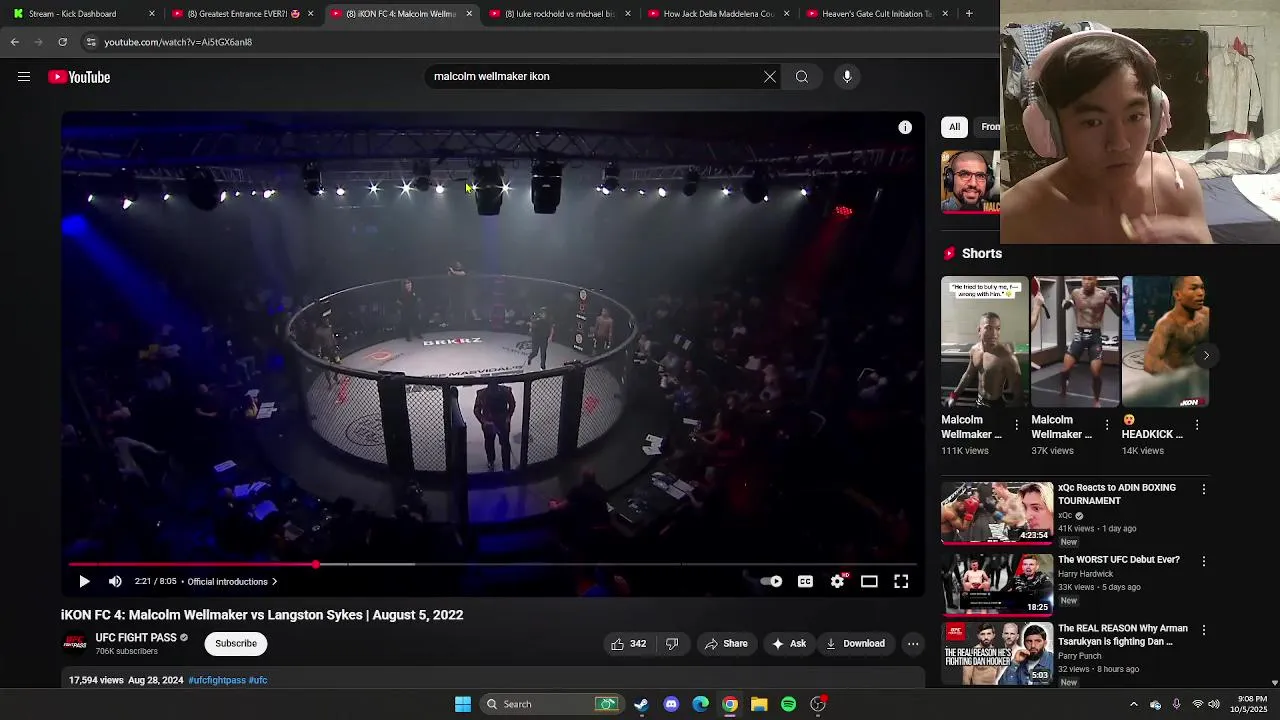The image size is (1280, 720).
Task: Like the video
Action: click(x=628, y=644)
